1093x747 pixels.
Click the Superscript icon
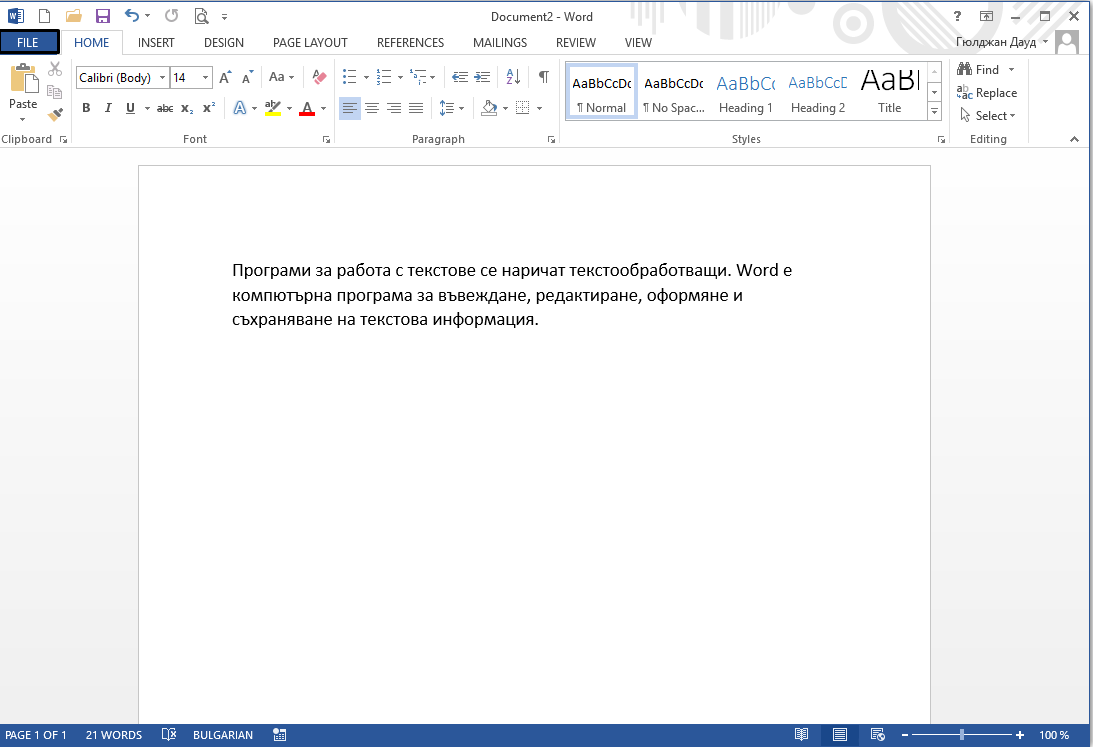pyautogui.click(x=209, y=108)
